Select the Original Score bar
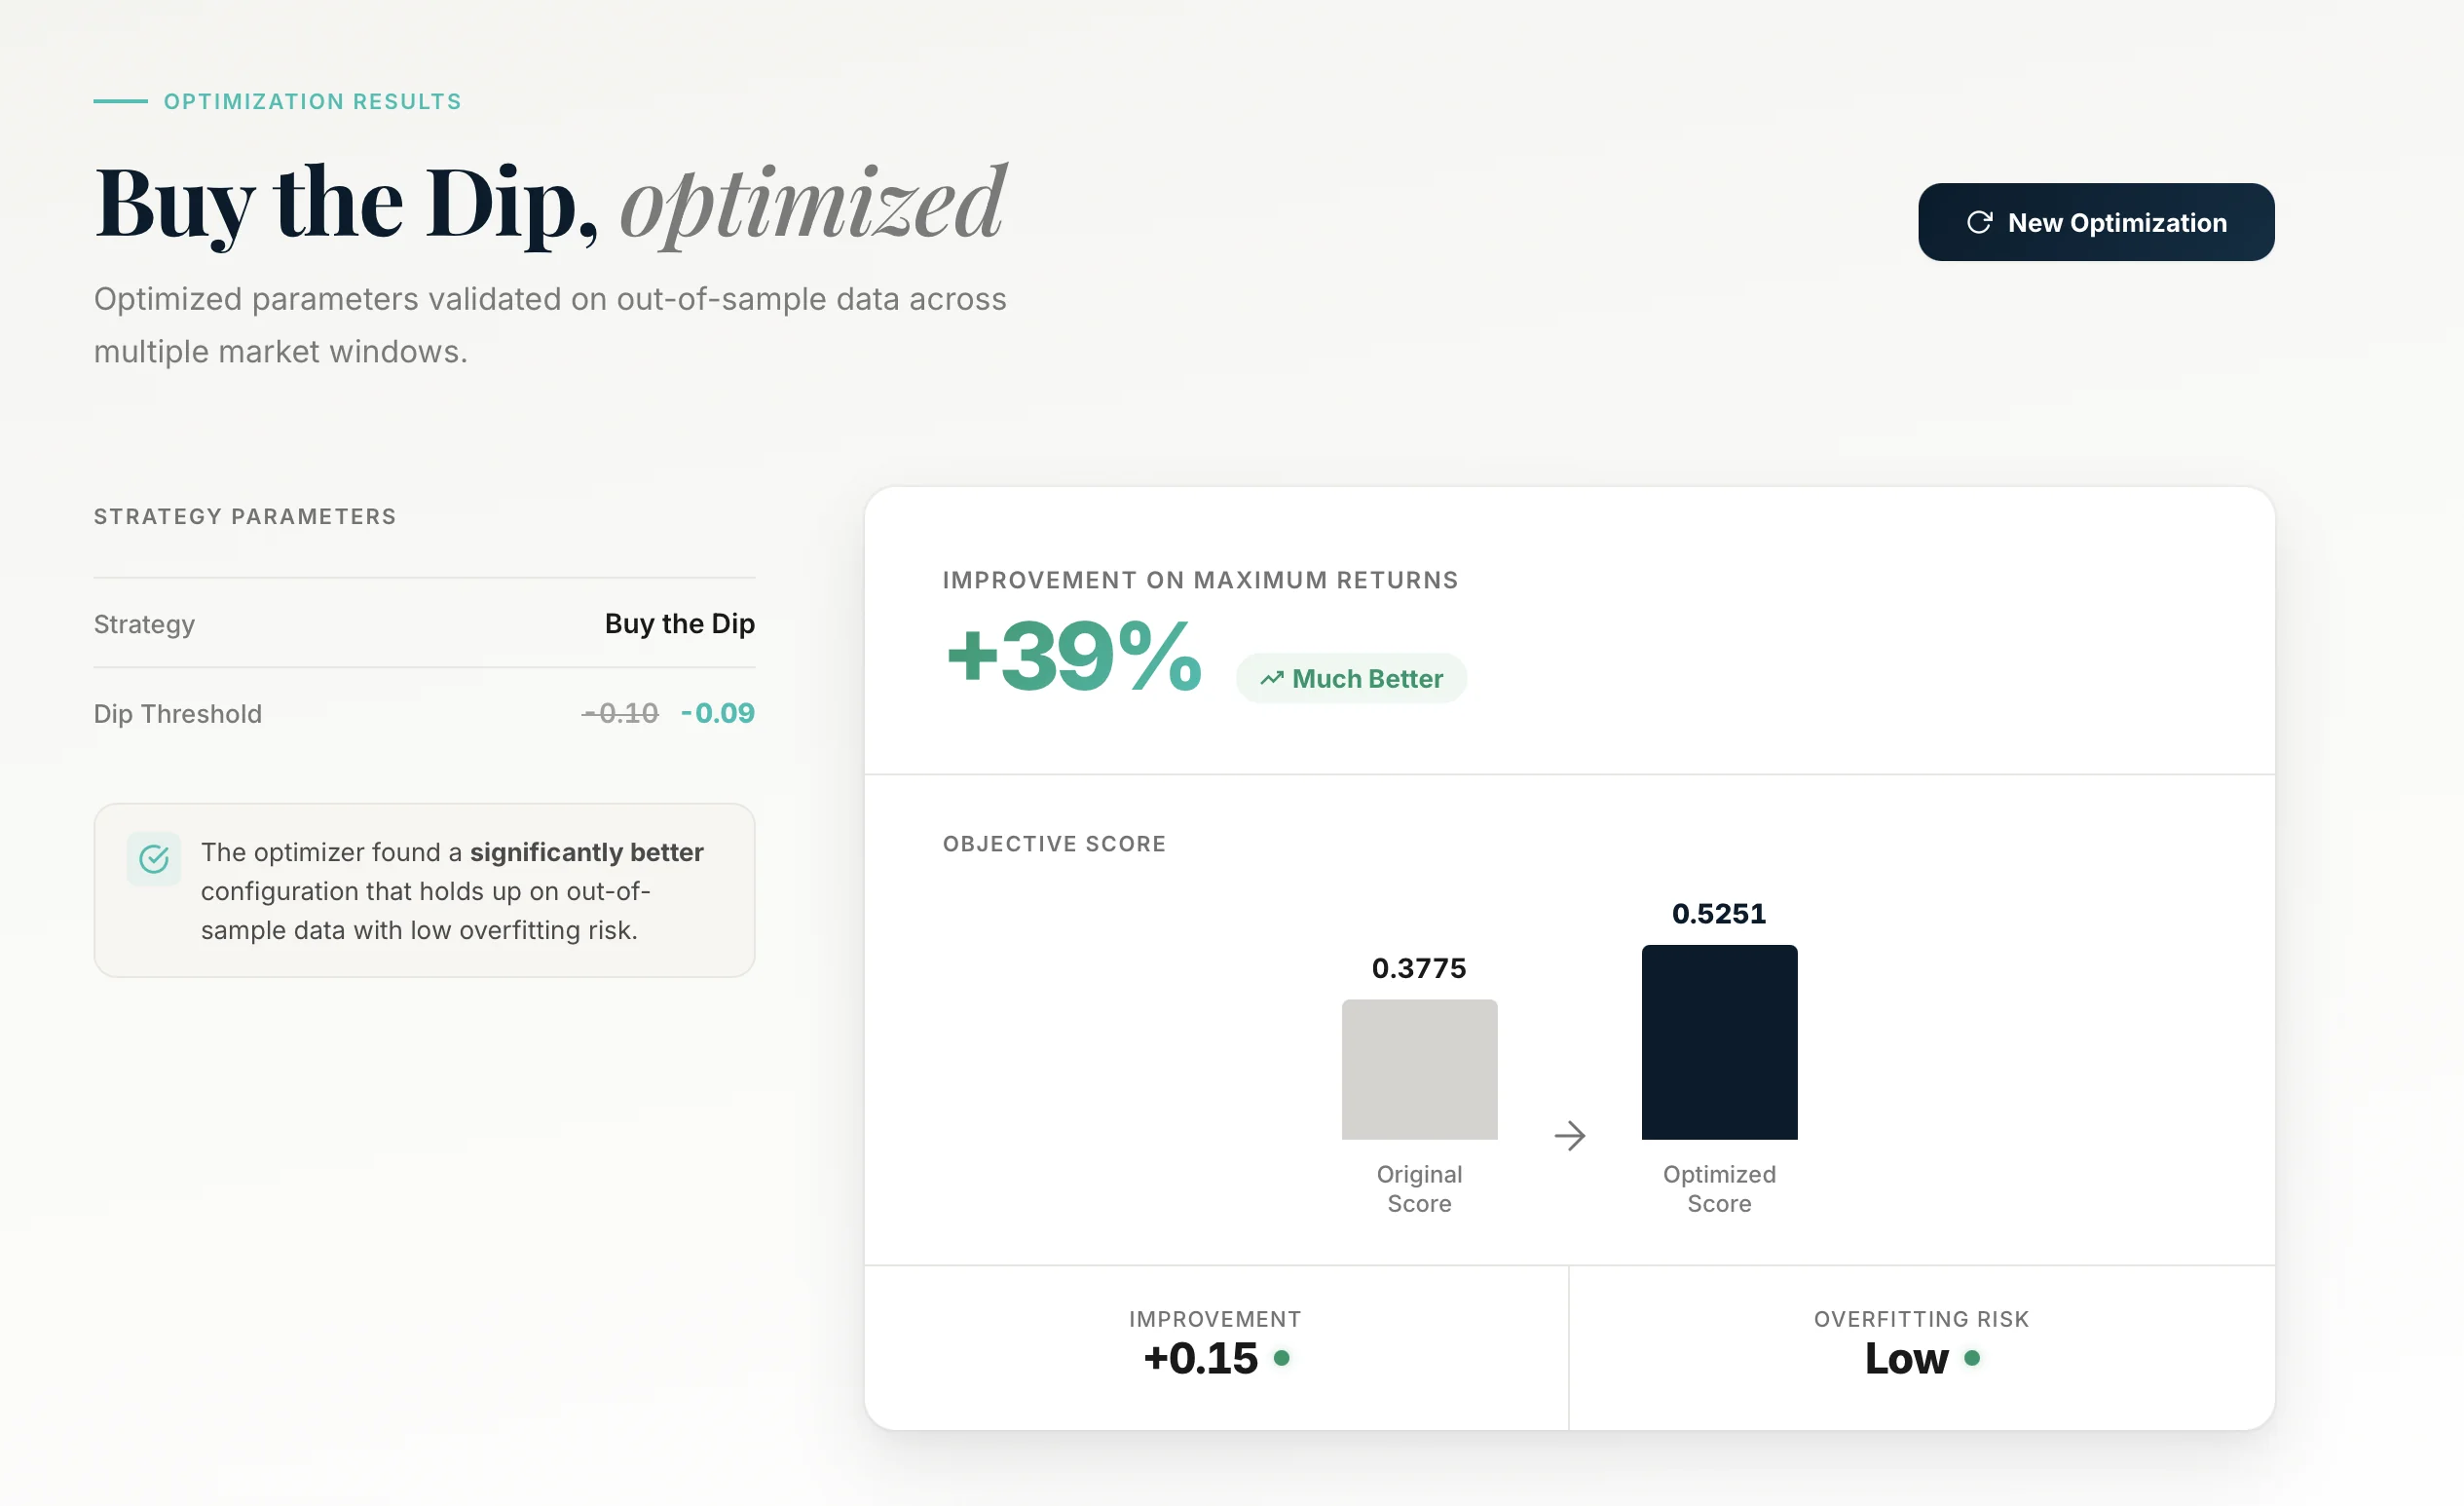Image resolution: width=2464 pixels, height=1506 pixels. pyautogui.click(x=1418, y=1069)
